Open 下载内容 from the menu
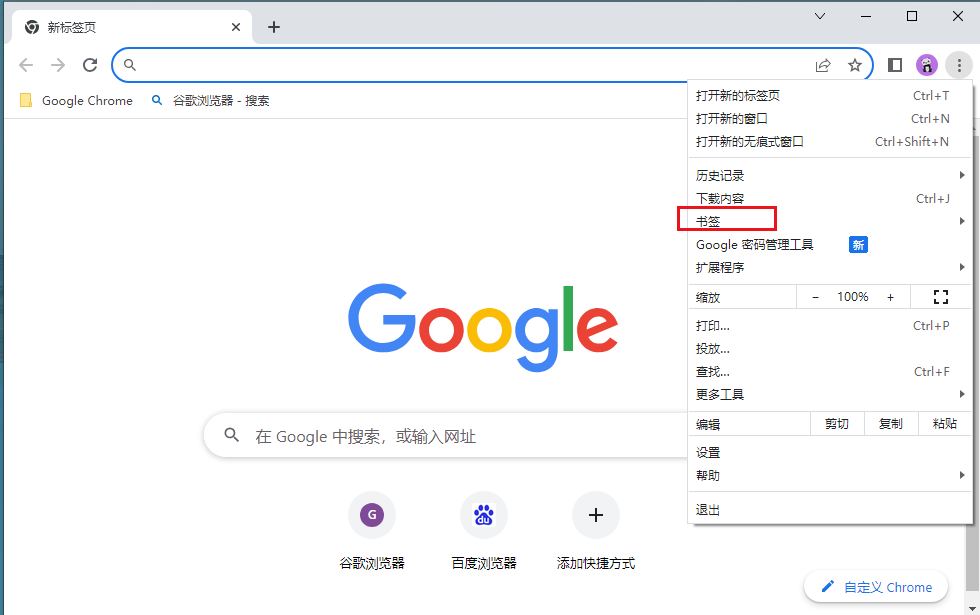 click(x=830, y=199)
